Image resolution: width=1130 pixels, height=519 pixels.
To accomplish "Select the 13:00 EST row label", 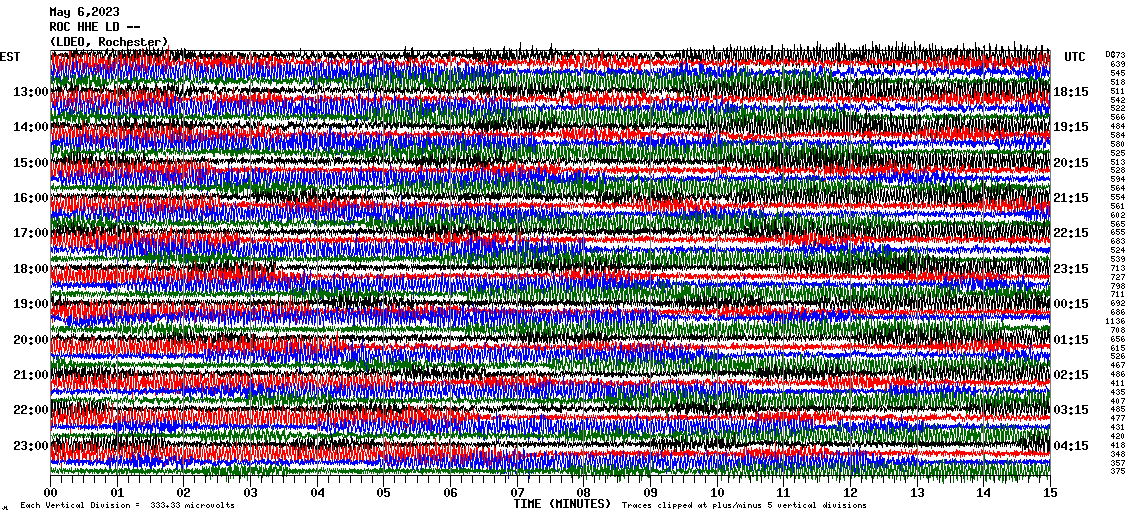I will click(x=31, y=92).
